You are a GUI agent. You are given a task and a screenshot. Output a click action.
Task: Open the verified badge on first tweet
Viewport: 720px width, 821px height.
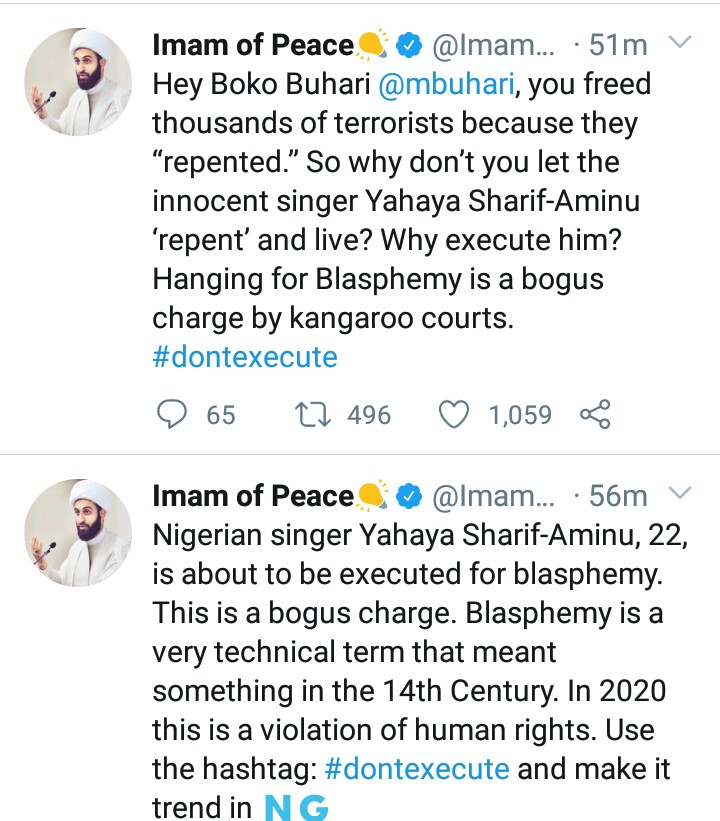tap(408, 45)
